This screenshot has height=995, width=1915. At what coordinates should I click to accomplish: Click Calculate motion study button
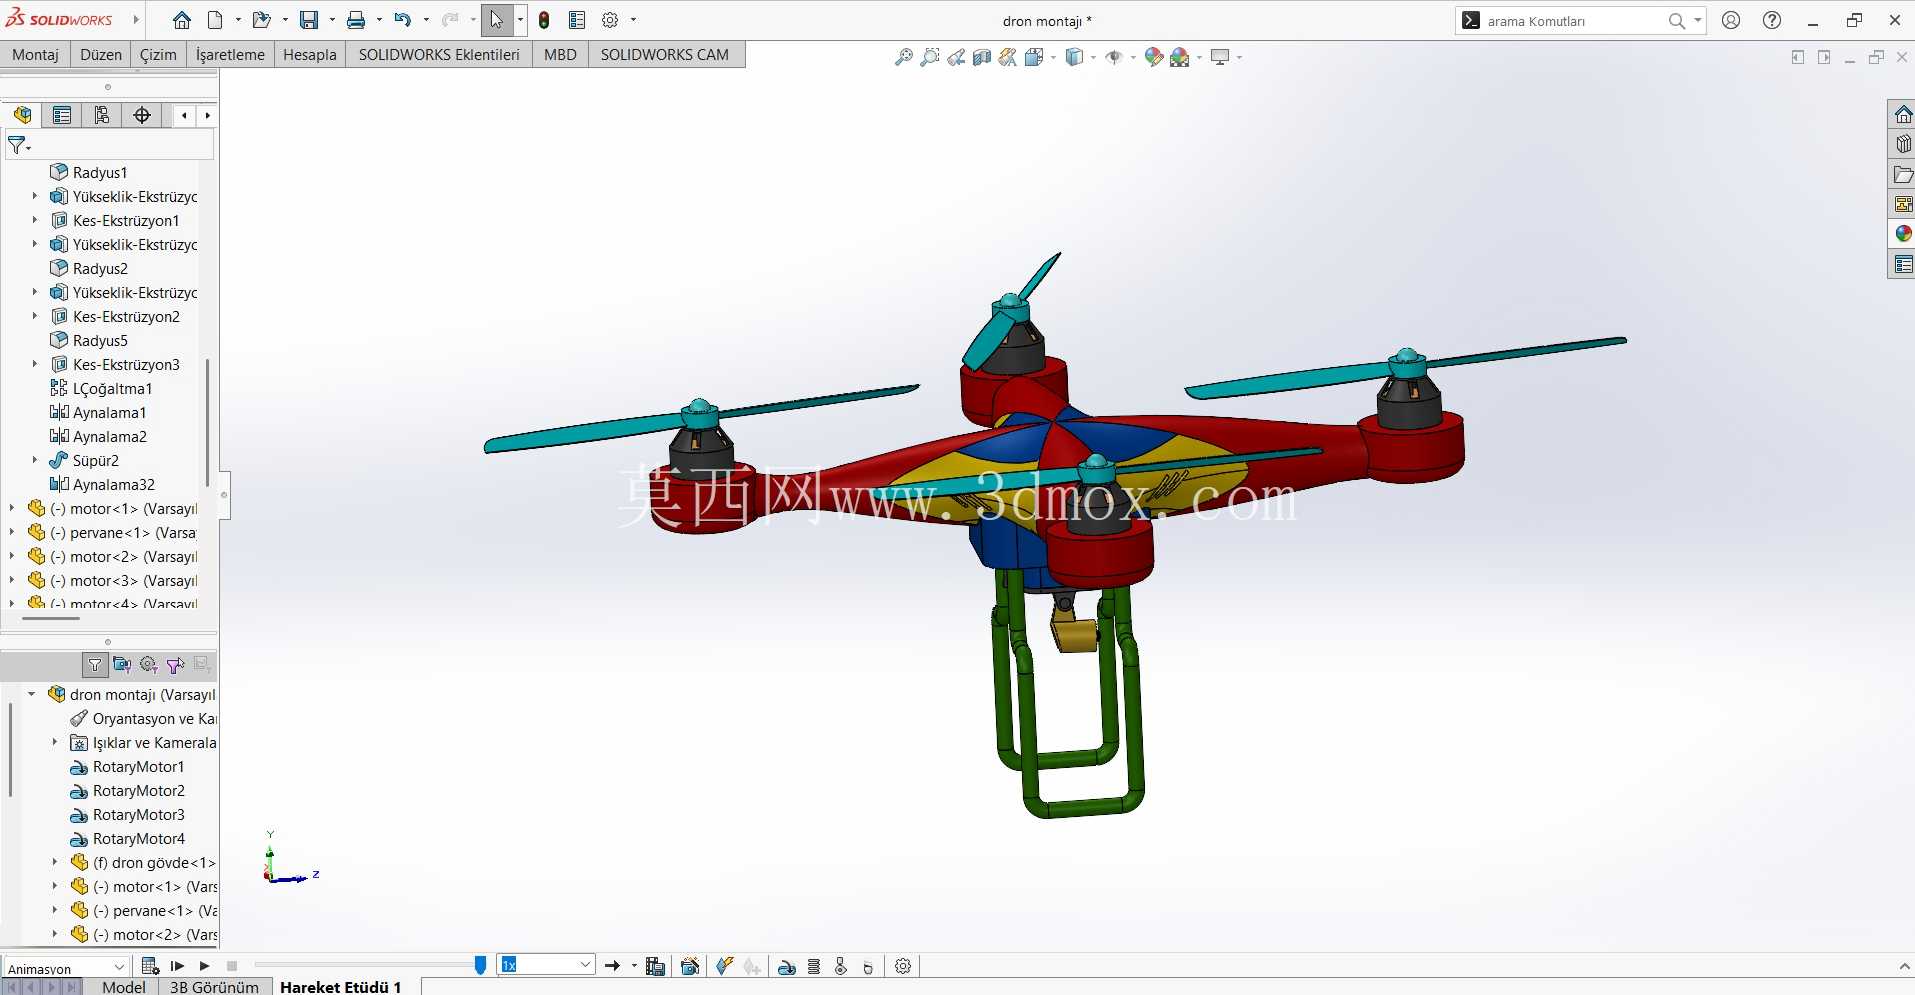click(150, 966)
